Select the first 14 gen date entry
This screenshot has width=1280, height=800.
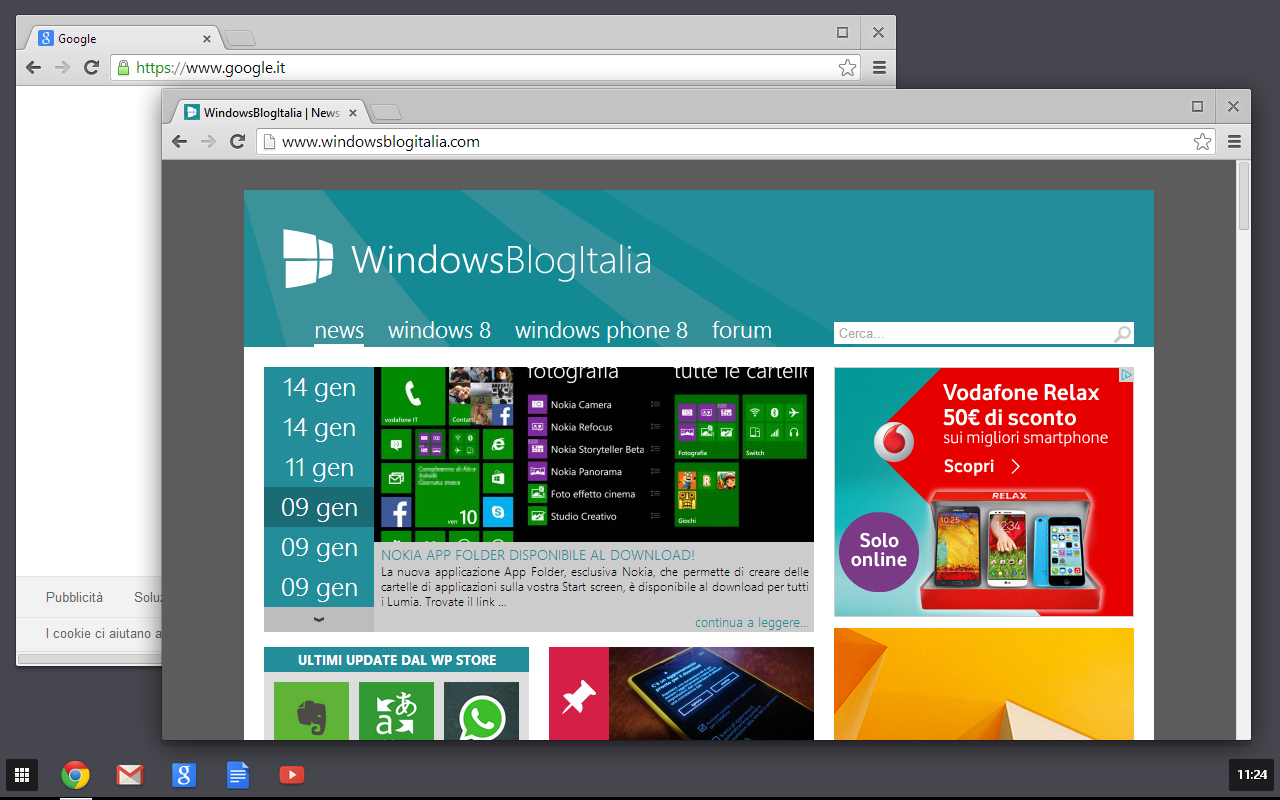point(319,387)
